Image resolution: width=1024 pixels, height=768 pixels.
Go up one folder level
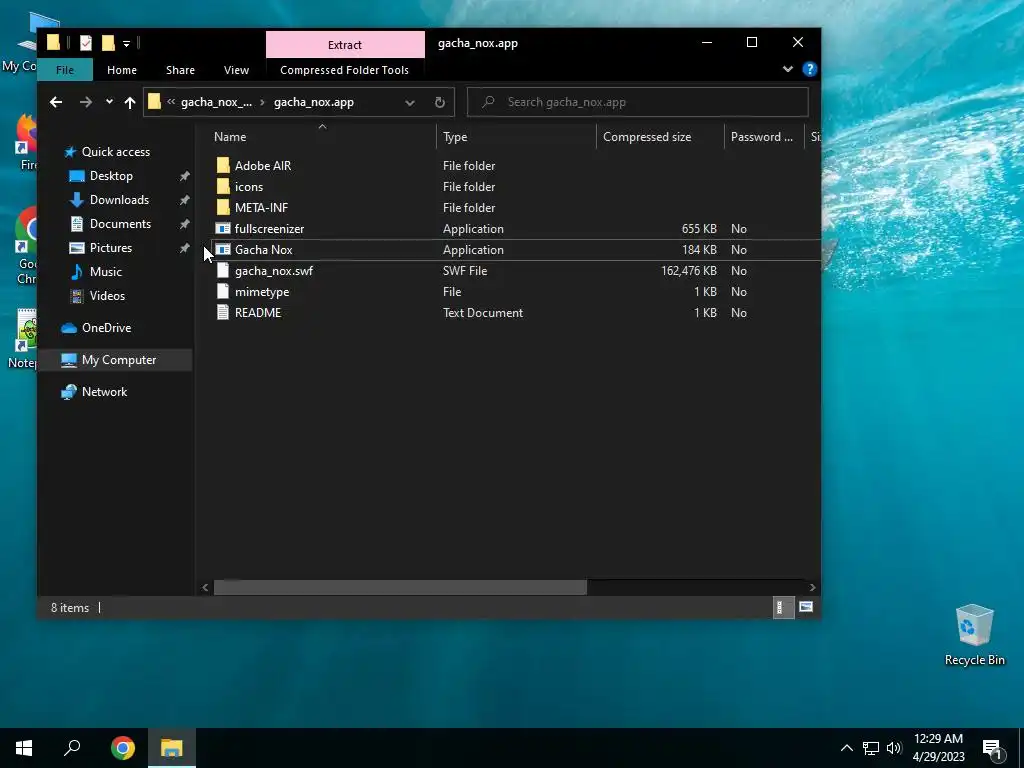click(x=130, y=102)
